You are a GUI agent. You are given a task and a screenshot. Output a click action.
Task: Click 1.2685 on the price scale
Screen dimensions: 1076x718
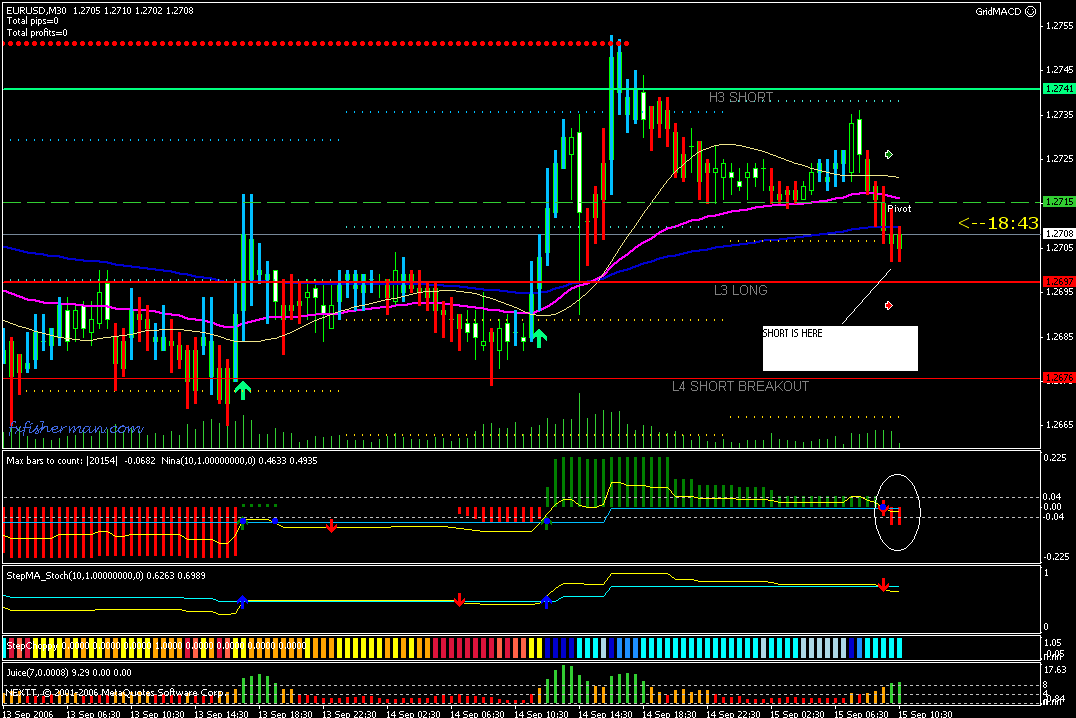(1060, 336)
